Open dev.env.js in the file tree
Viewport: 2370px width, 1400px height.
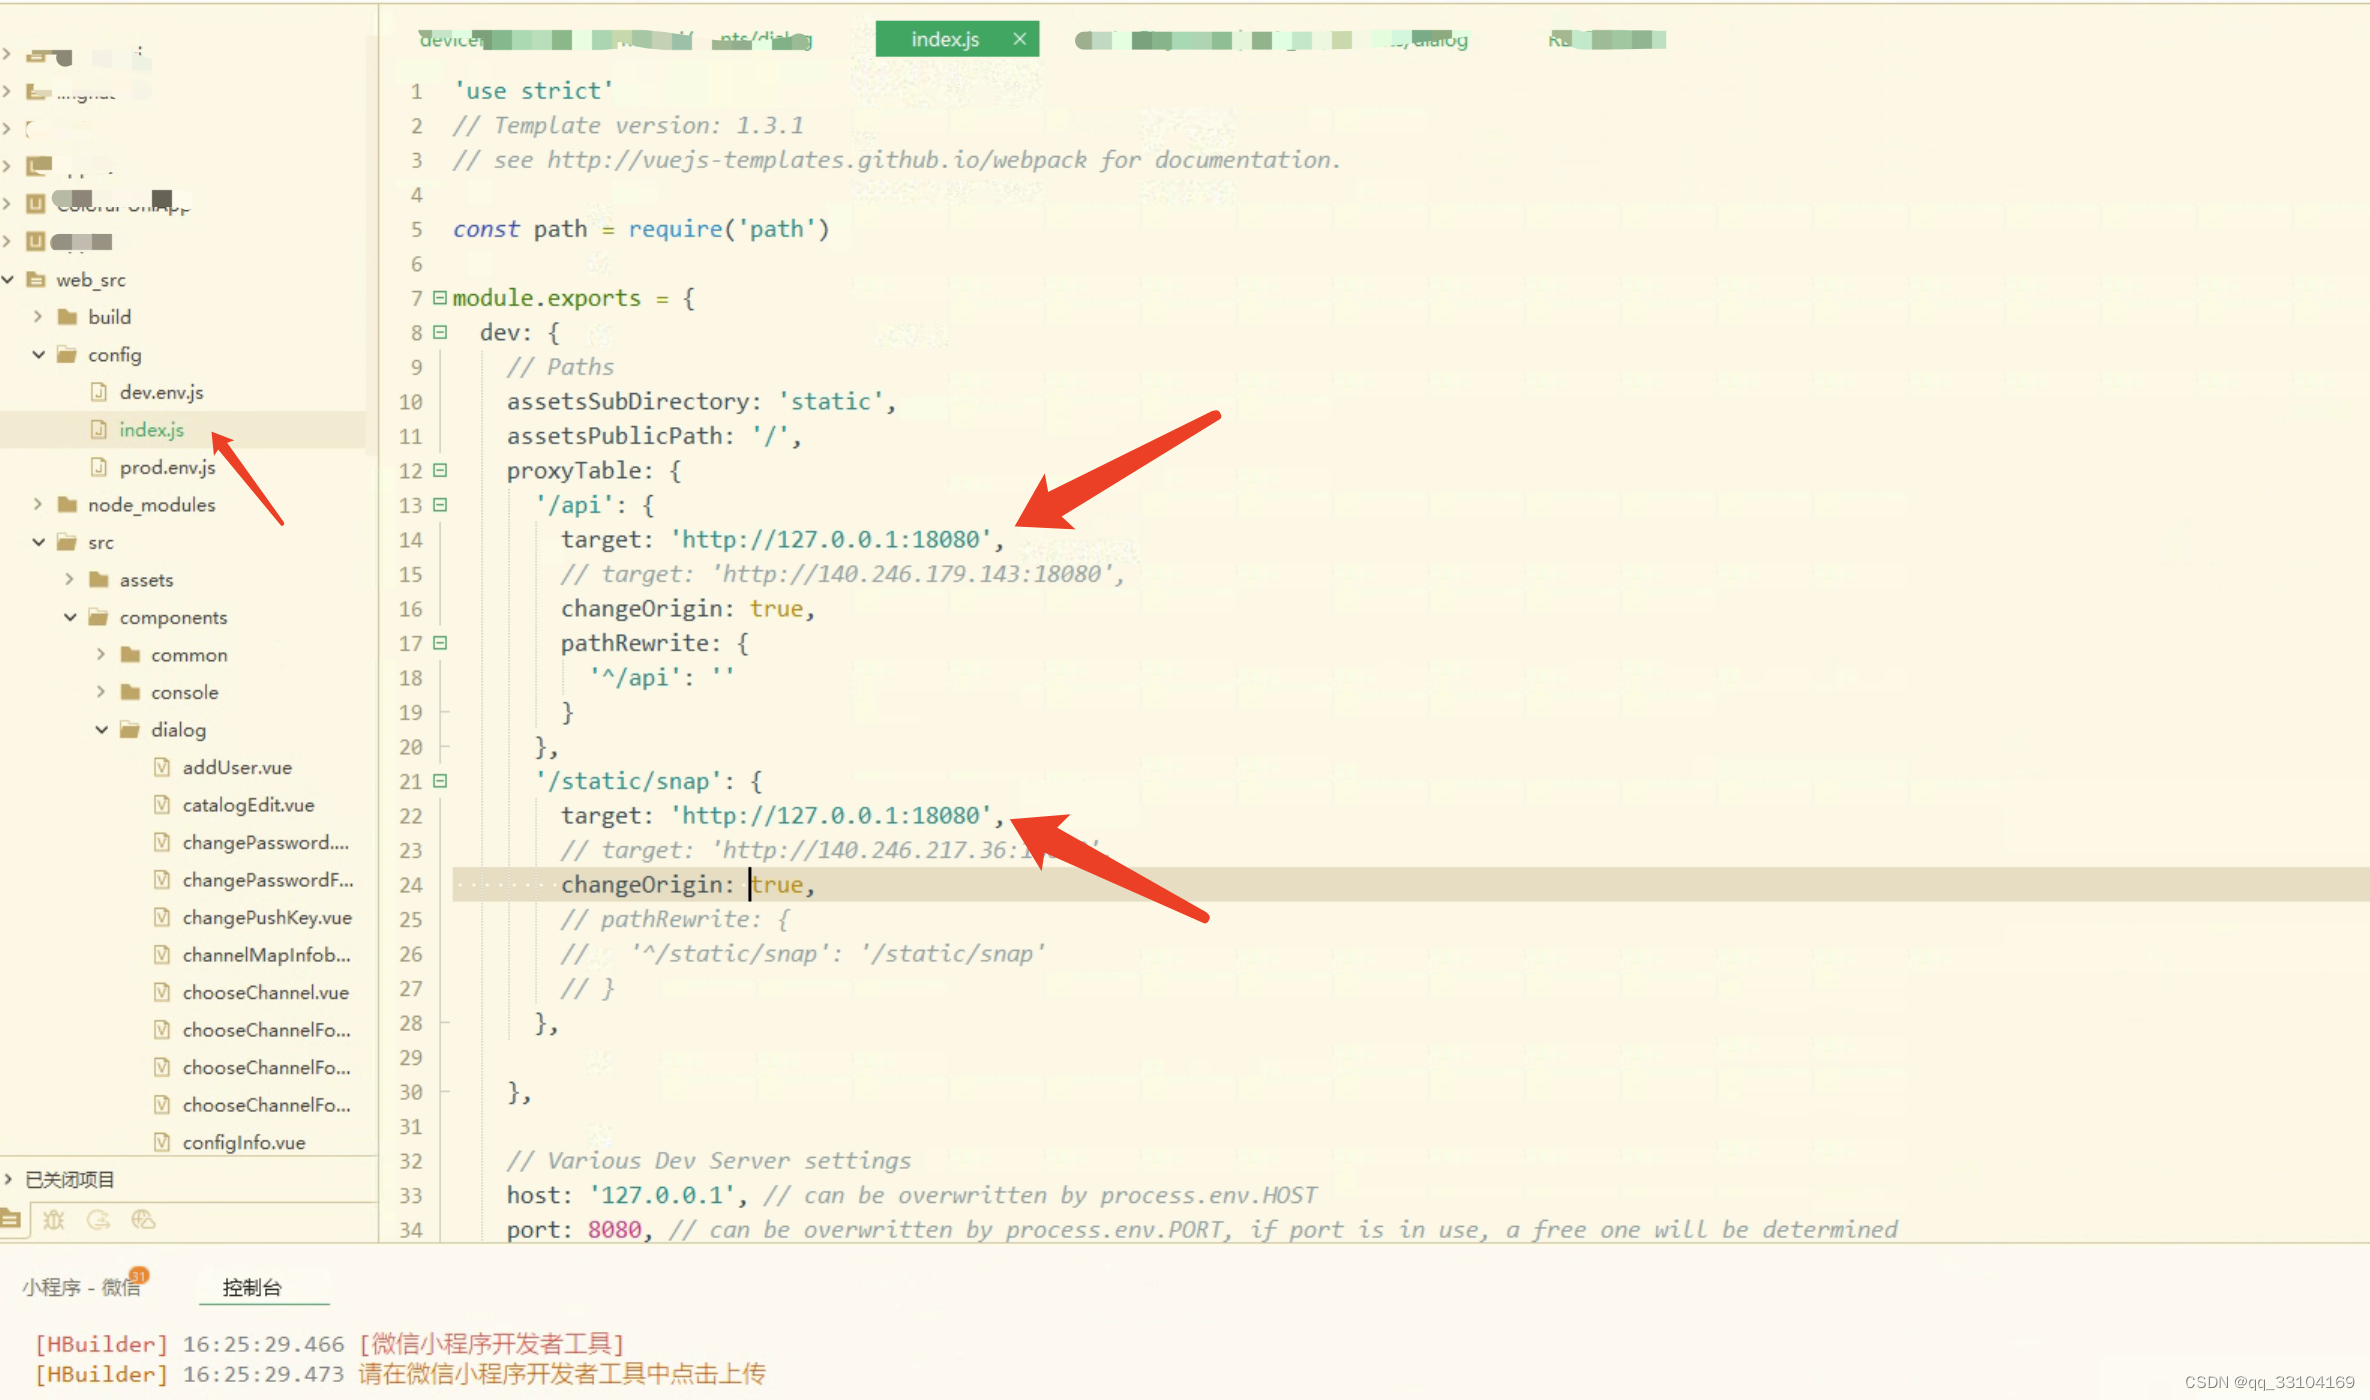coord(161,392)
